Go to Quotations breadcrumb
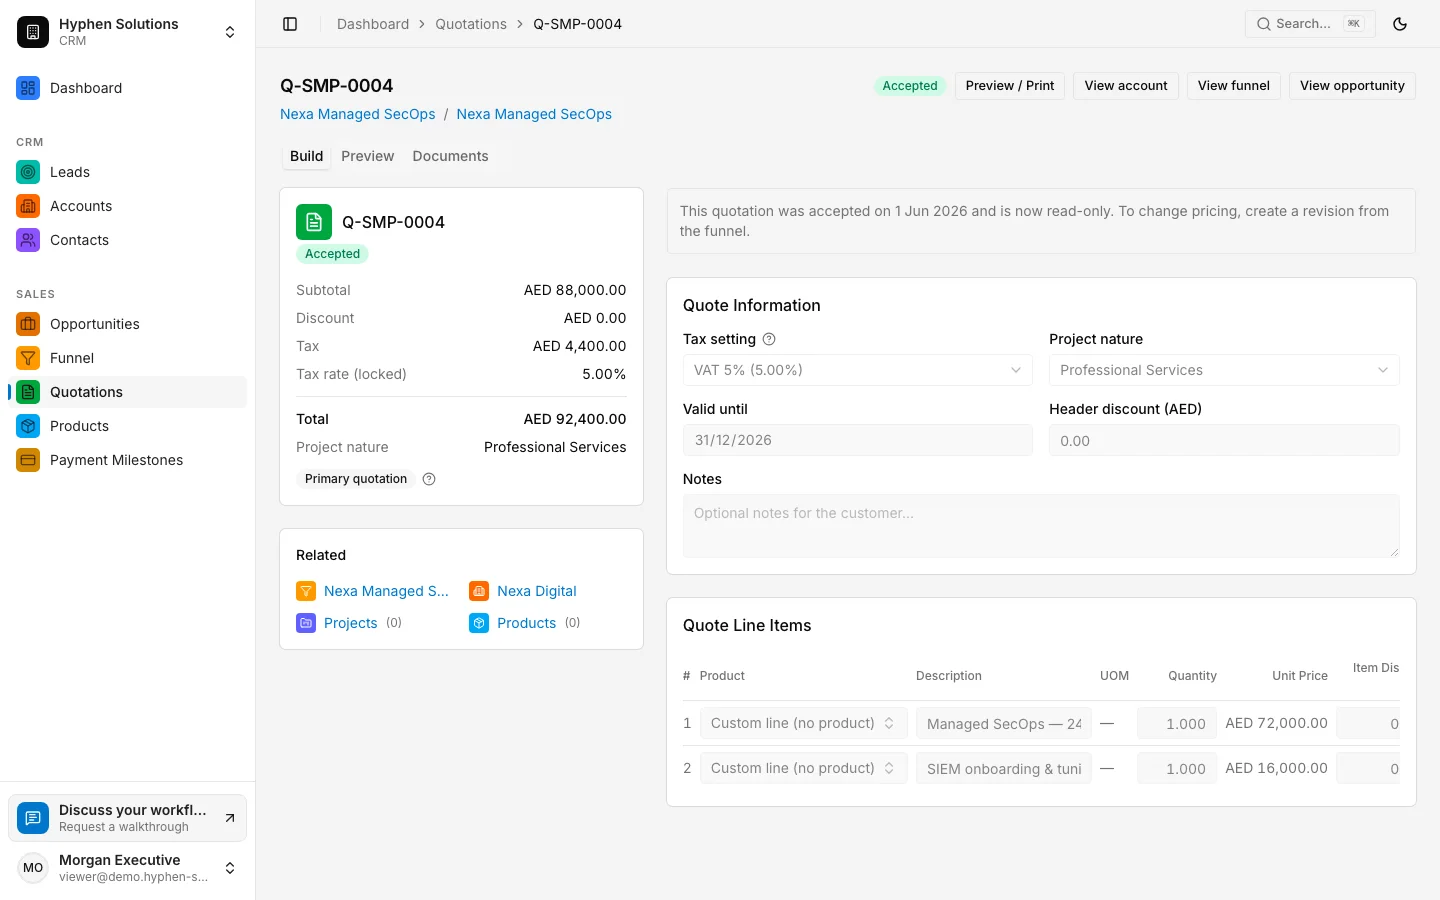 tap(471, 24)
